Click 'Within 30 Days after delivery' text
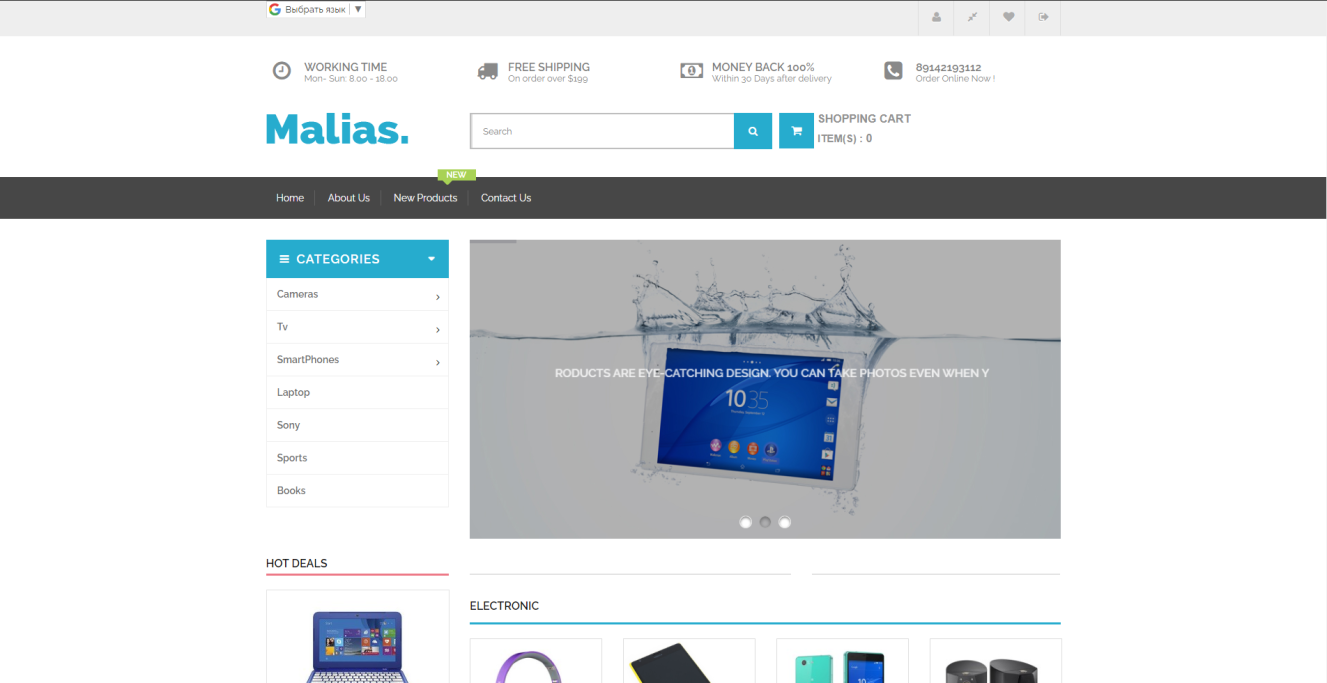This screenshot has width=1327, height=683. tap(772, 79)
